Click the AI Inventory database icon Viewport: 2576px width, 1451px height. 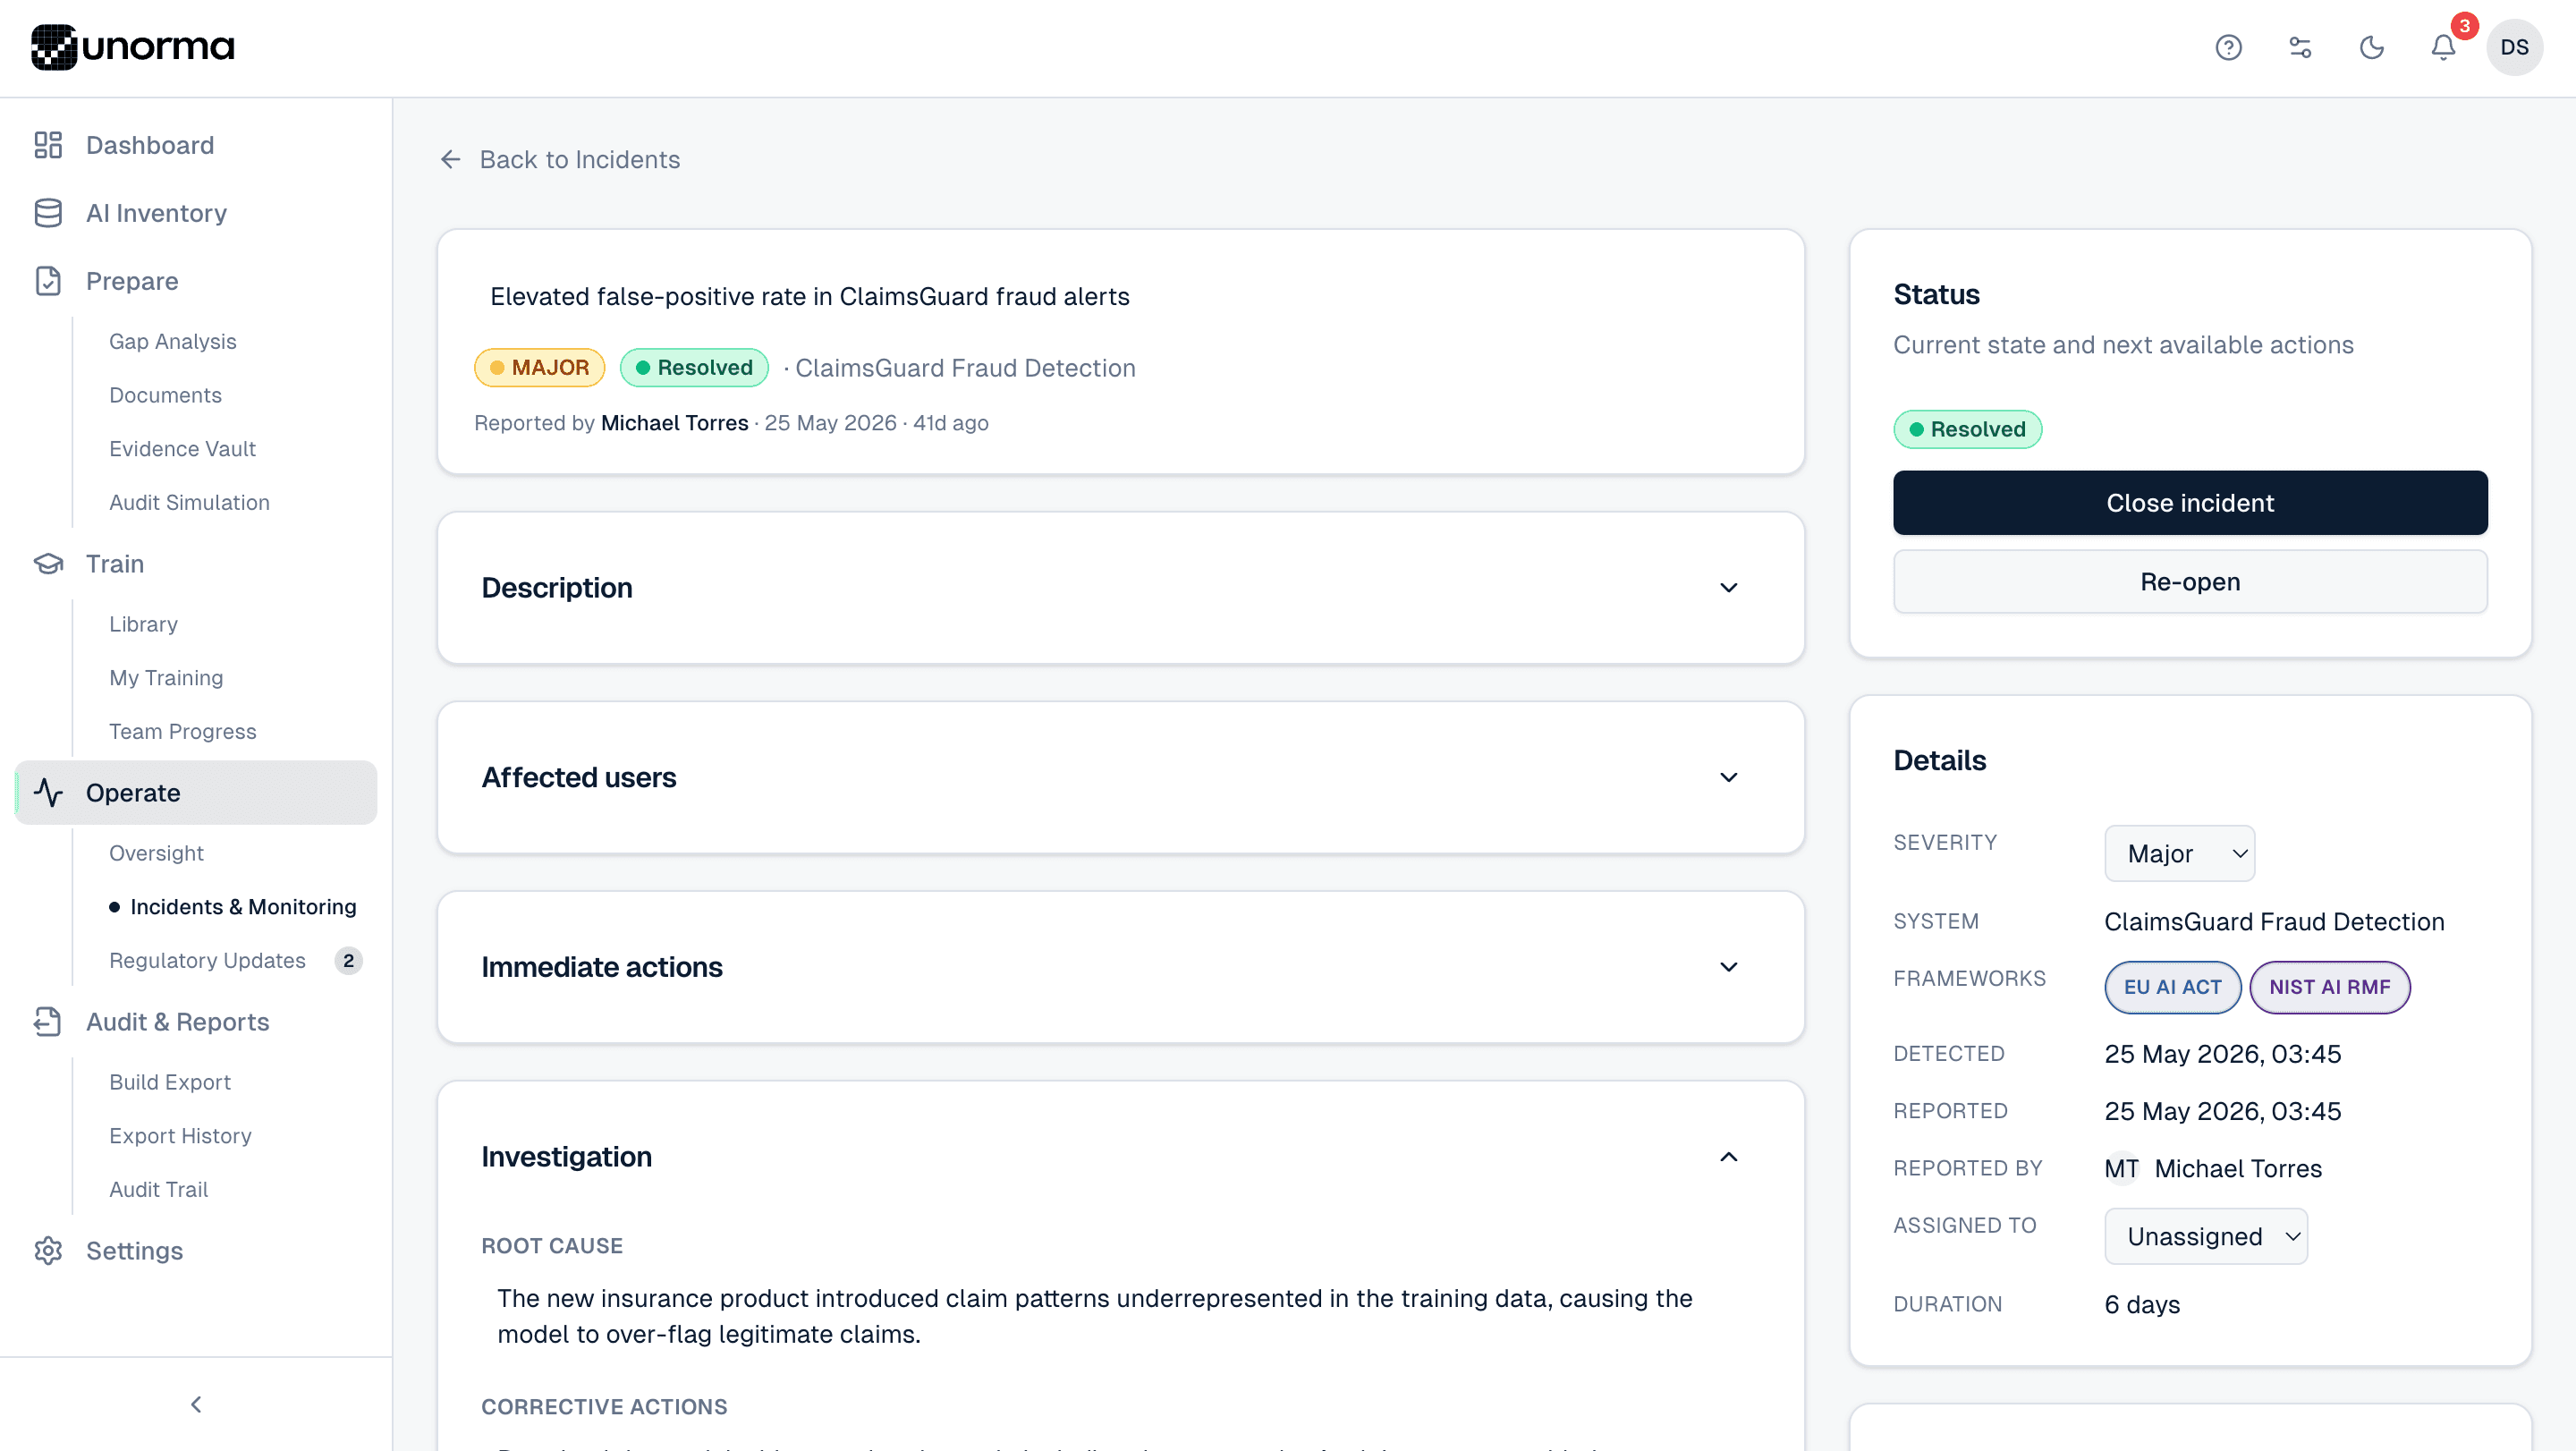click(x=48, y=213)
